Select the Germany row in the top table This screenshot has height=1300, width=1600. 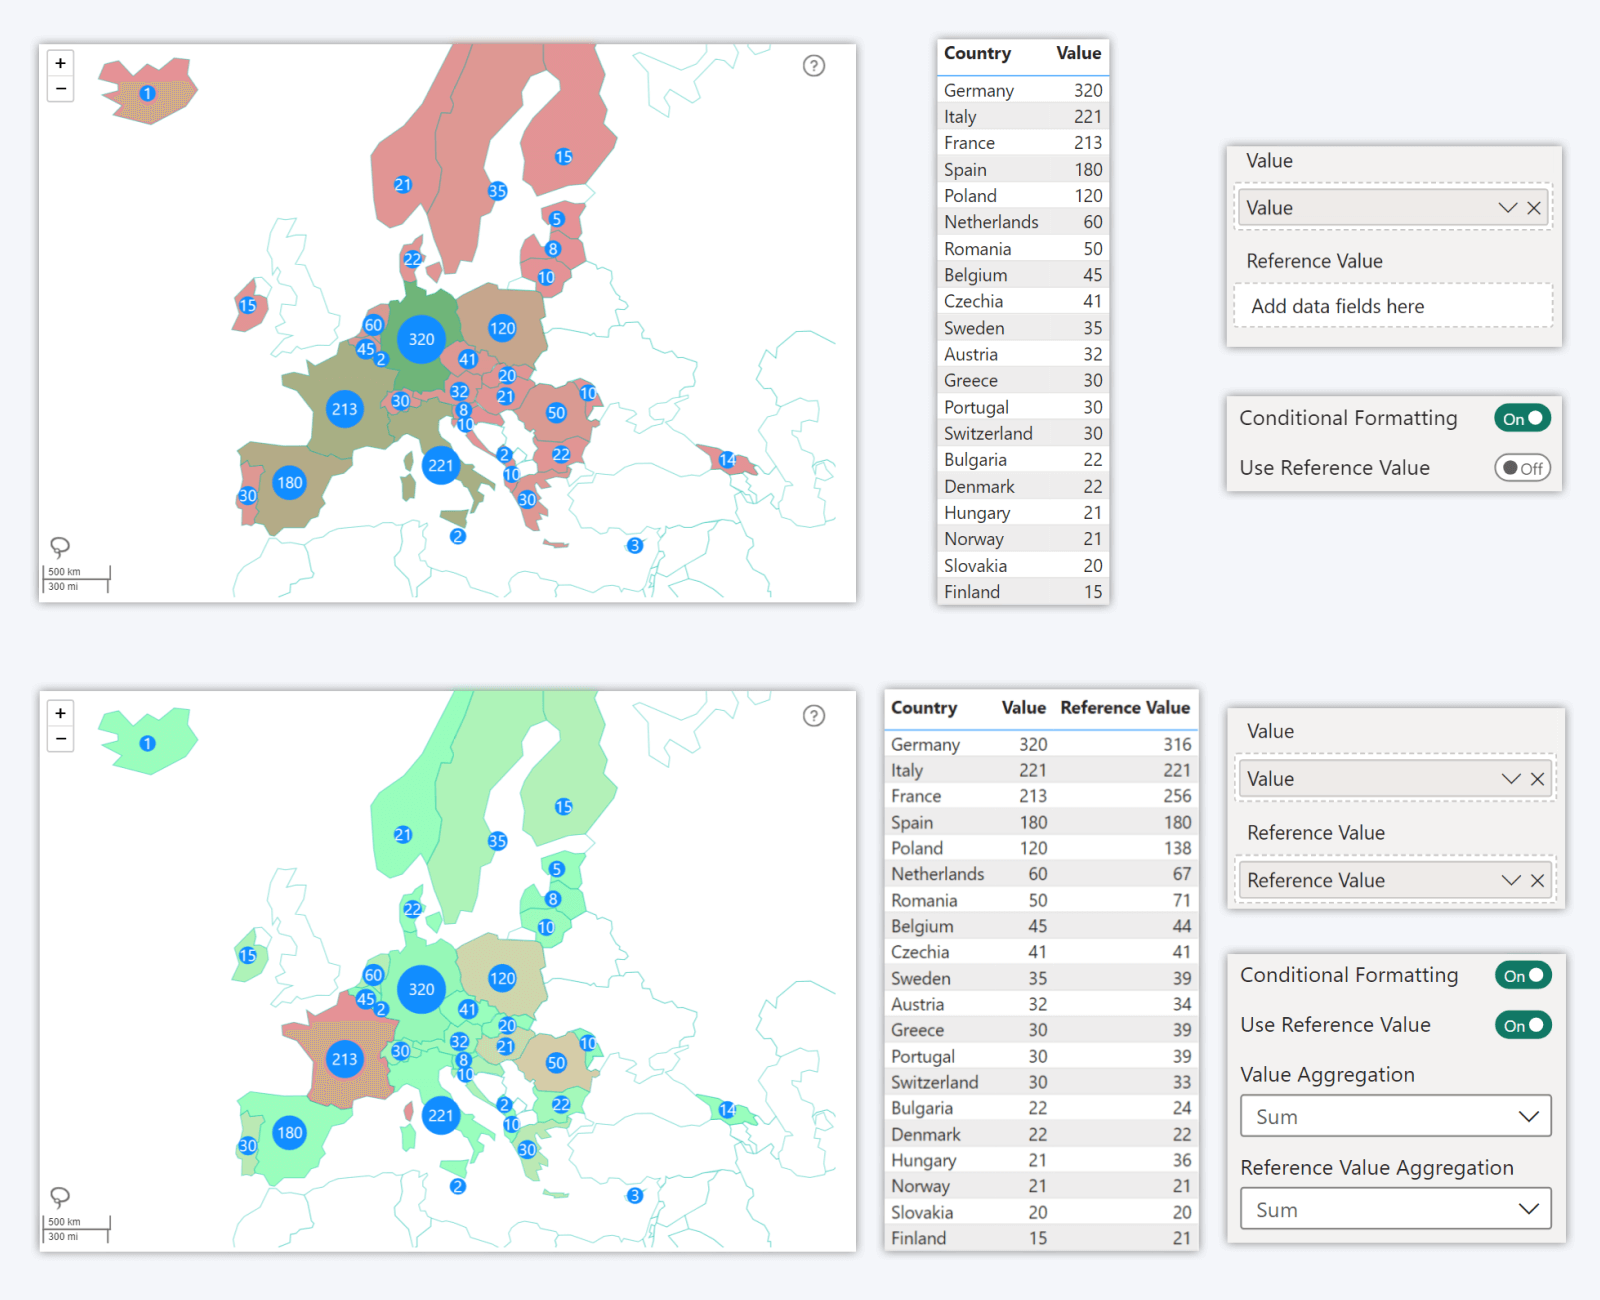point(1023,90)
